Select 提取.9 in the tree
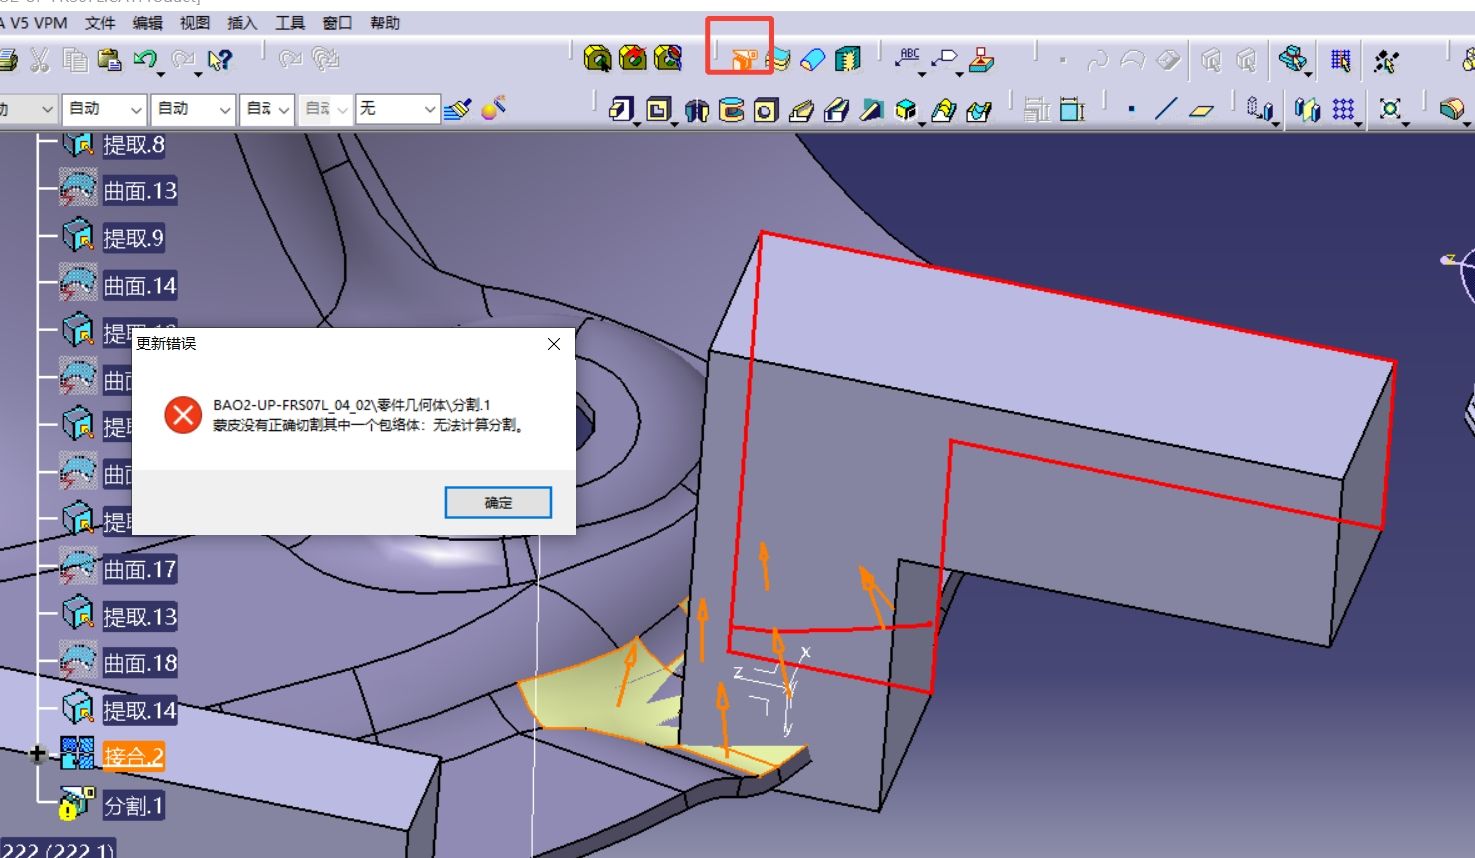The image size is (1475, 858). 133,238
